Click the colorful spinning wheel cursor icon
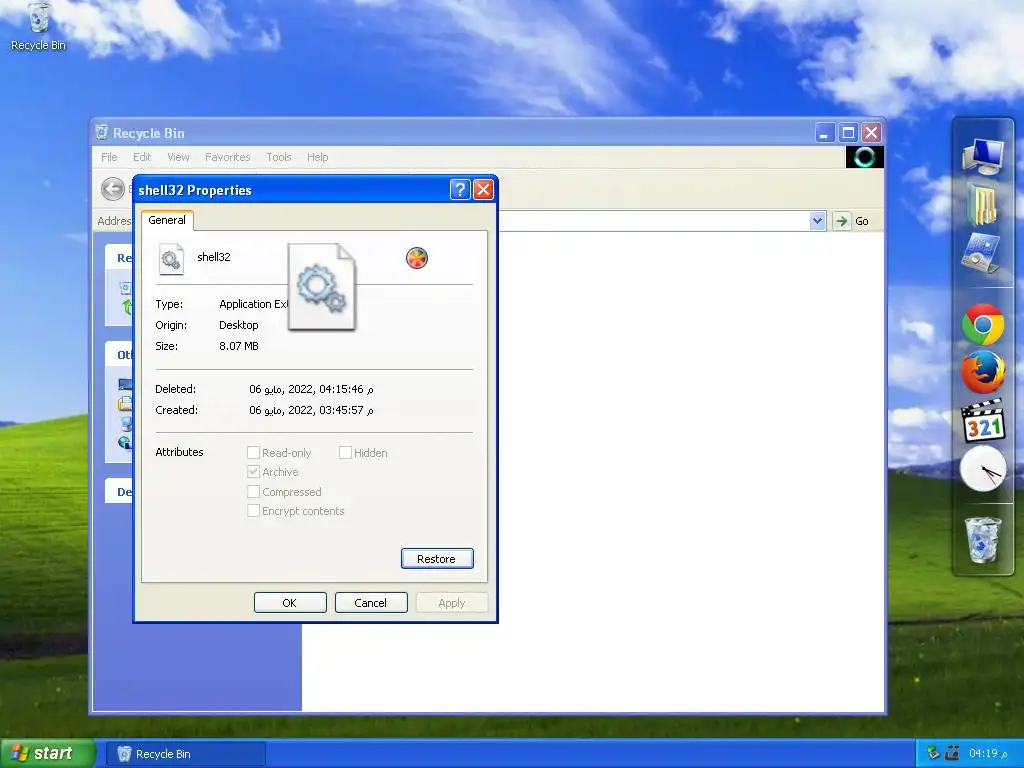This screenshot has width=1024, height=768. 417,258
